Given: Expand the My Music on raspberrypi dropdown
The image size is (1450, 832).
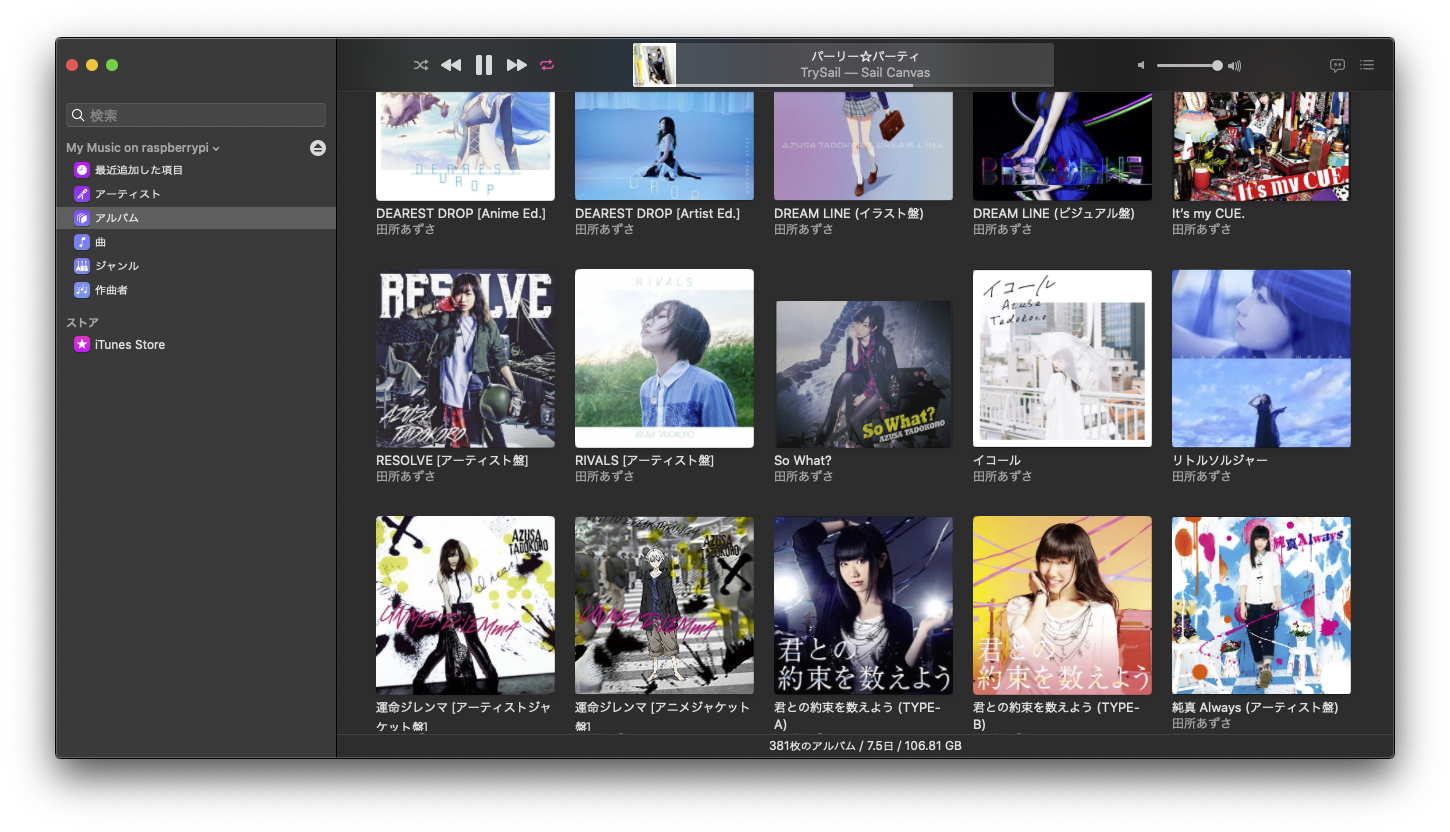Looking at the screenshot, I should [143, 147].
